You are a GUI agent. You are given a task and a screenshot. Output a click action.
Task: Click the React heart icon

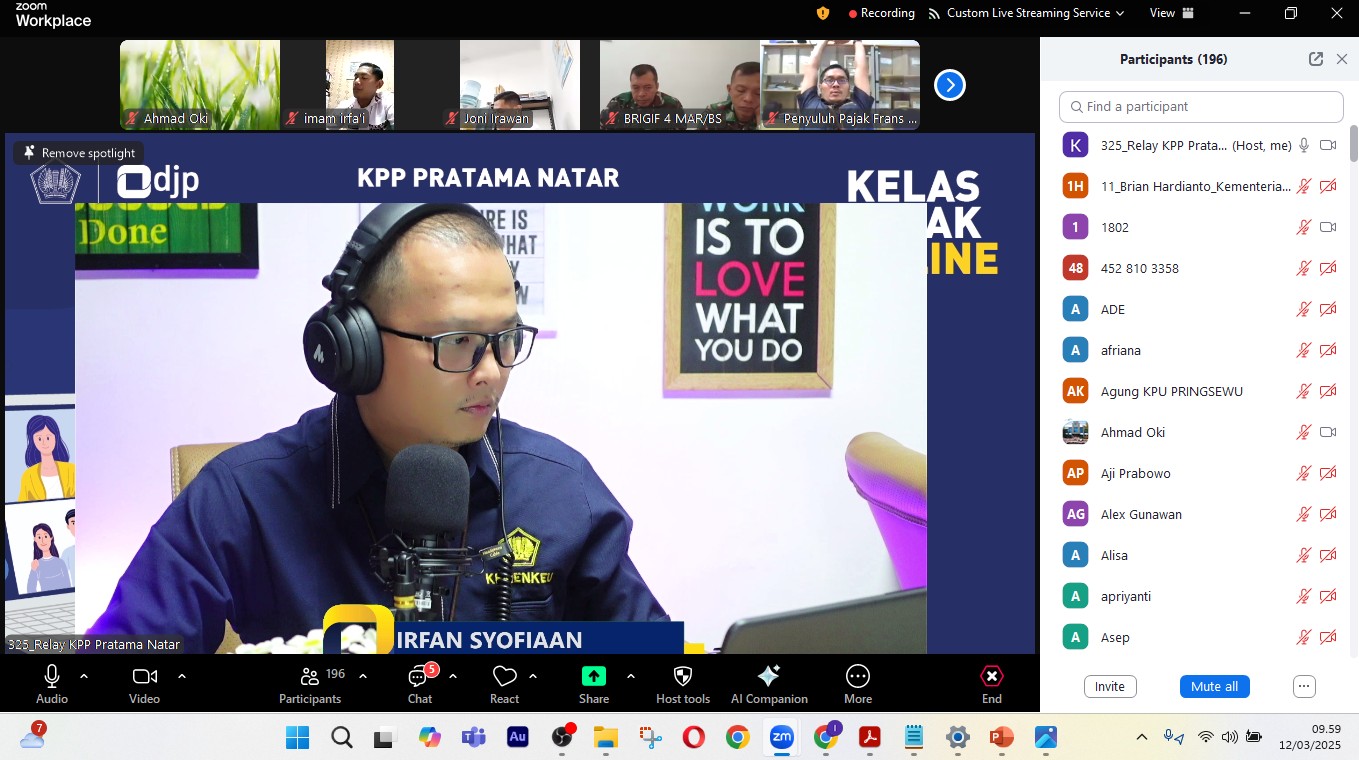tap(504, 677)
